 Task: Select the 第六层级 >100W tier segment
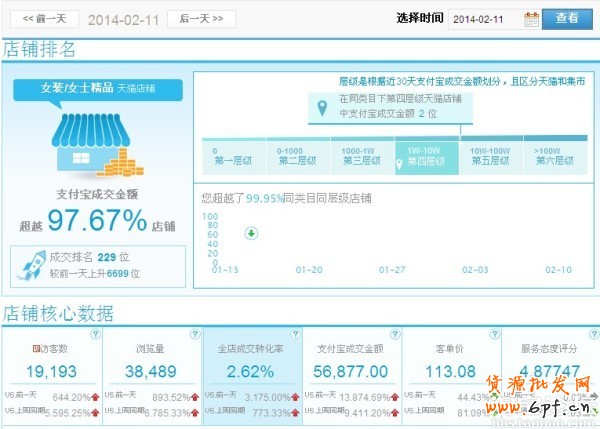tap(560, 156)
